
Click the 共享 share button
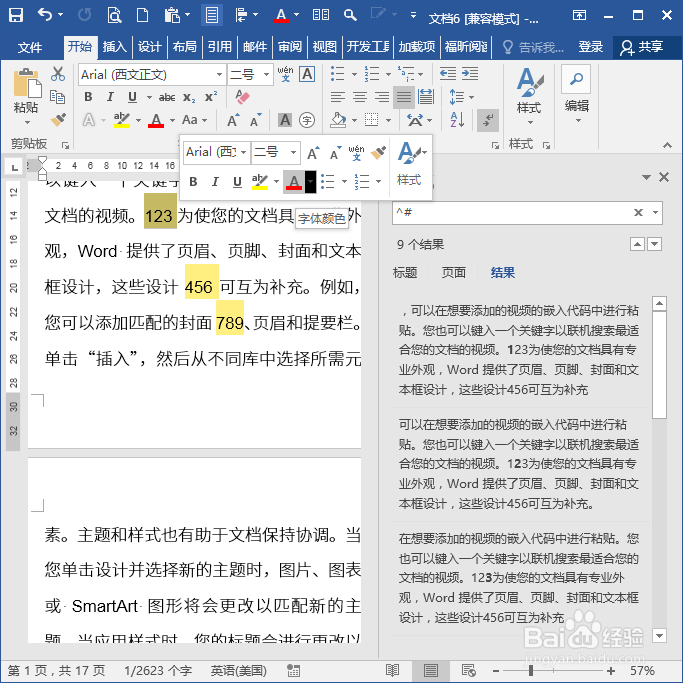642,47
